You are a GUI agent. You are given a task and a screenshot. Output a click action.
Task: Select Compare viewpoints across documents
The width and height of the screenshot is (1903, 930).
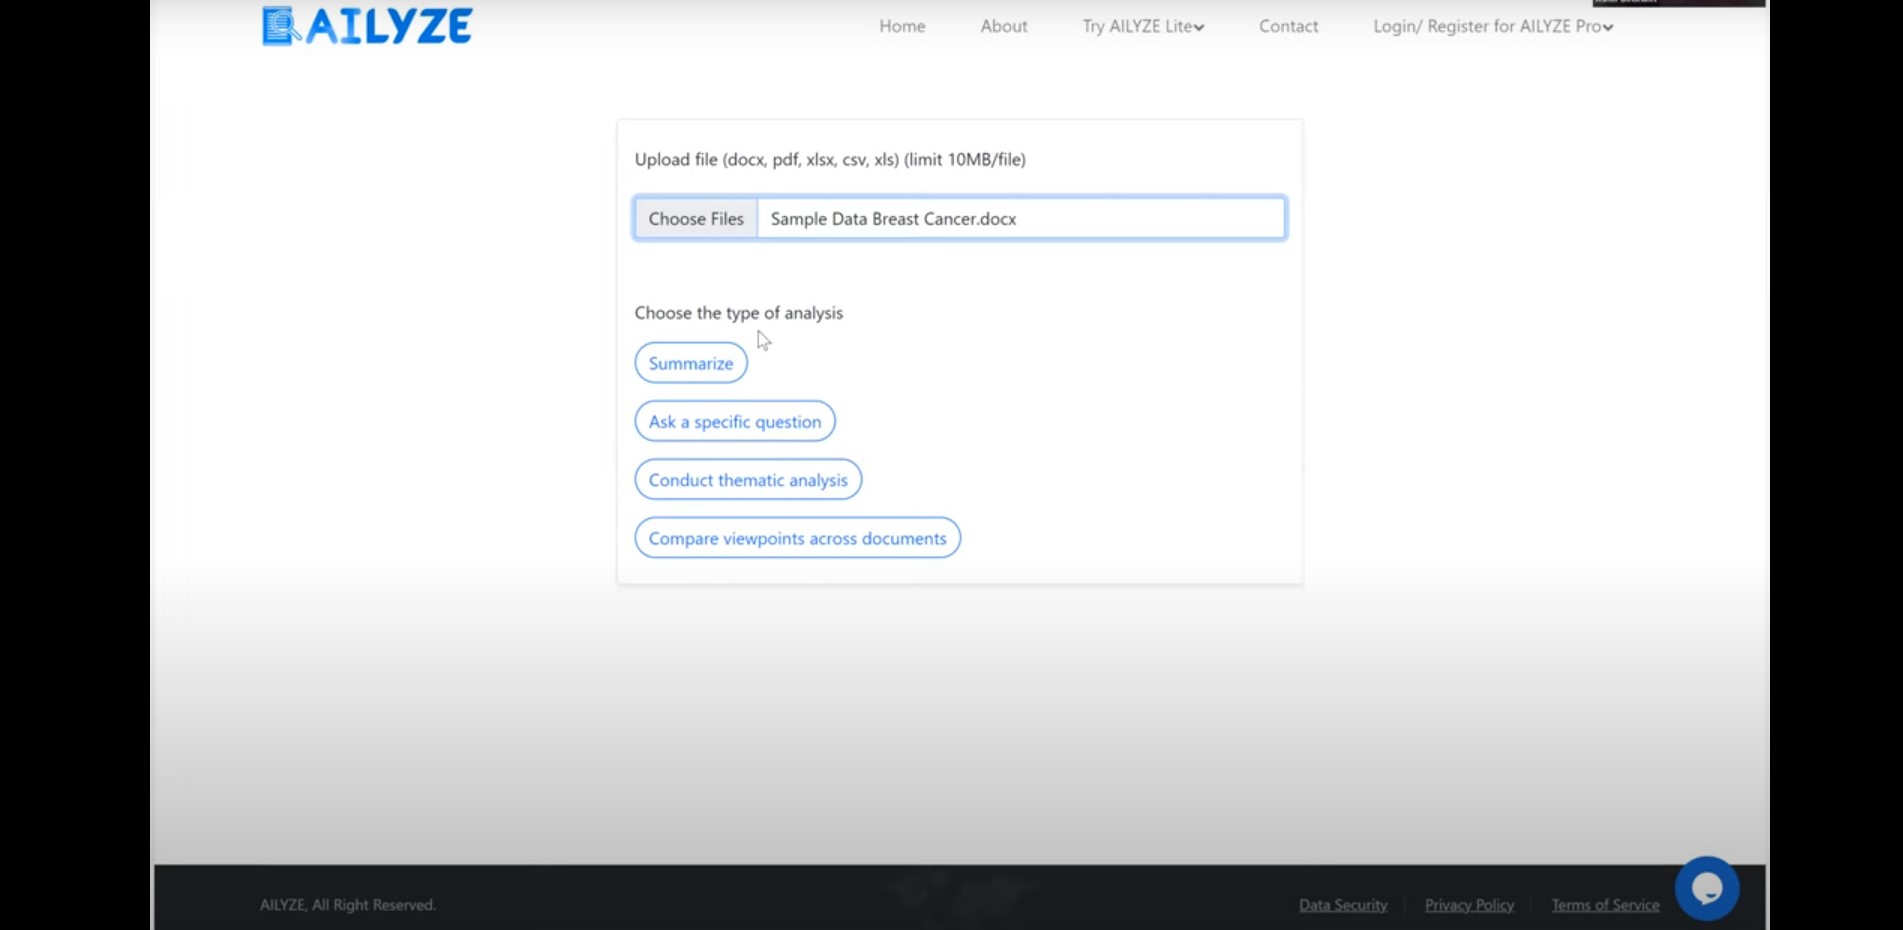click(x=797, y=538)
